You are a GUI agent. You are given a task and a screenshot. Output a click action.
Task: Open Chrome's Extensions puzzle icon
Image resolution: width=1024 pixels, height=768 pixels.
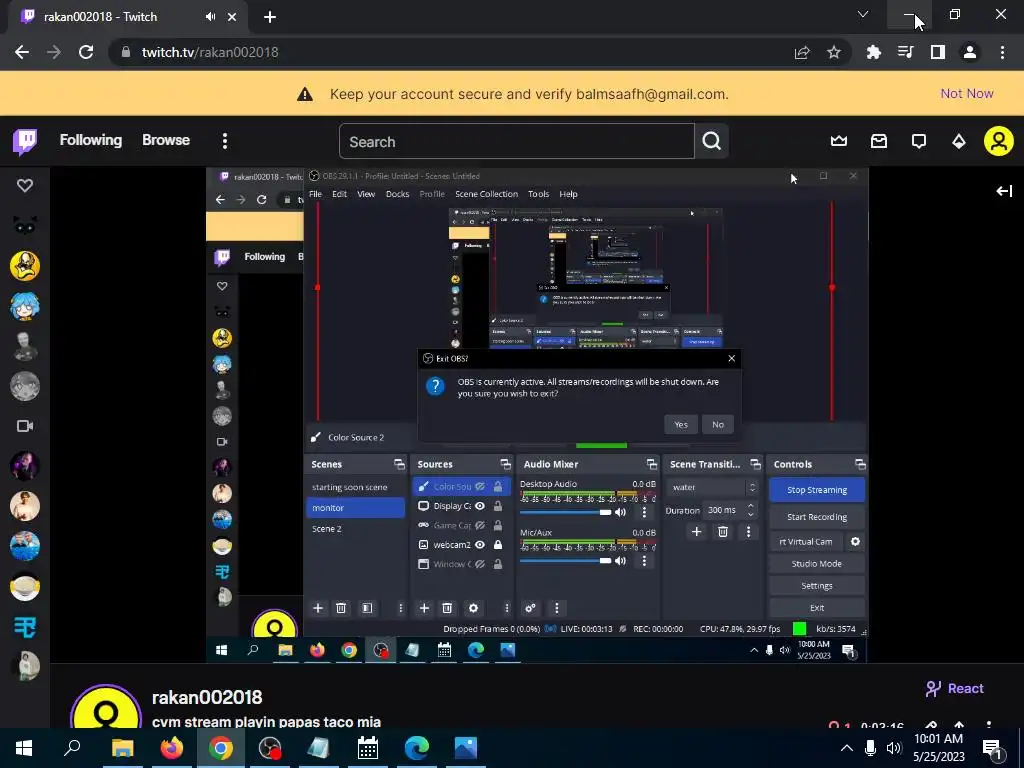click(x=874, y=52)
